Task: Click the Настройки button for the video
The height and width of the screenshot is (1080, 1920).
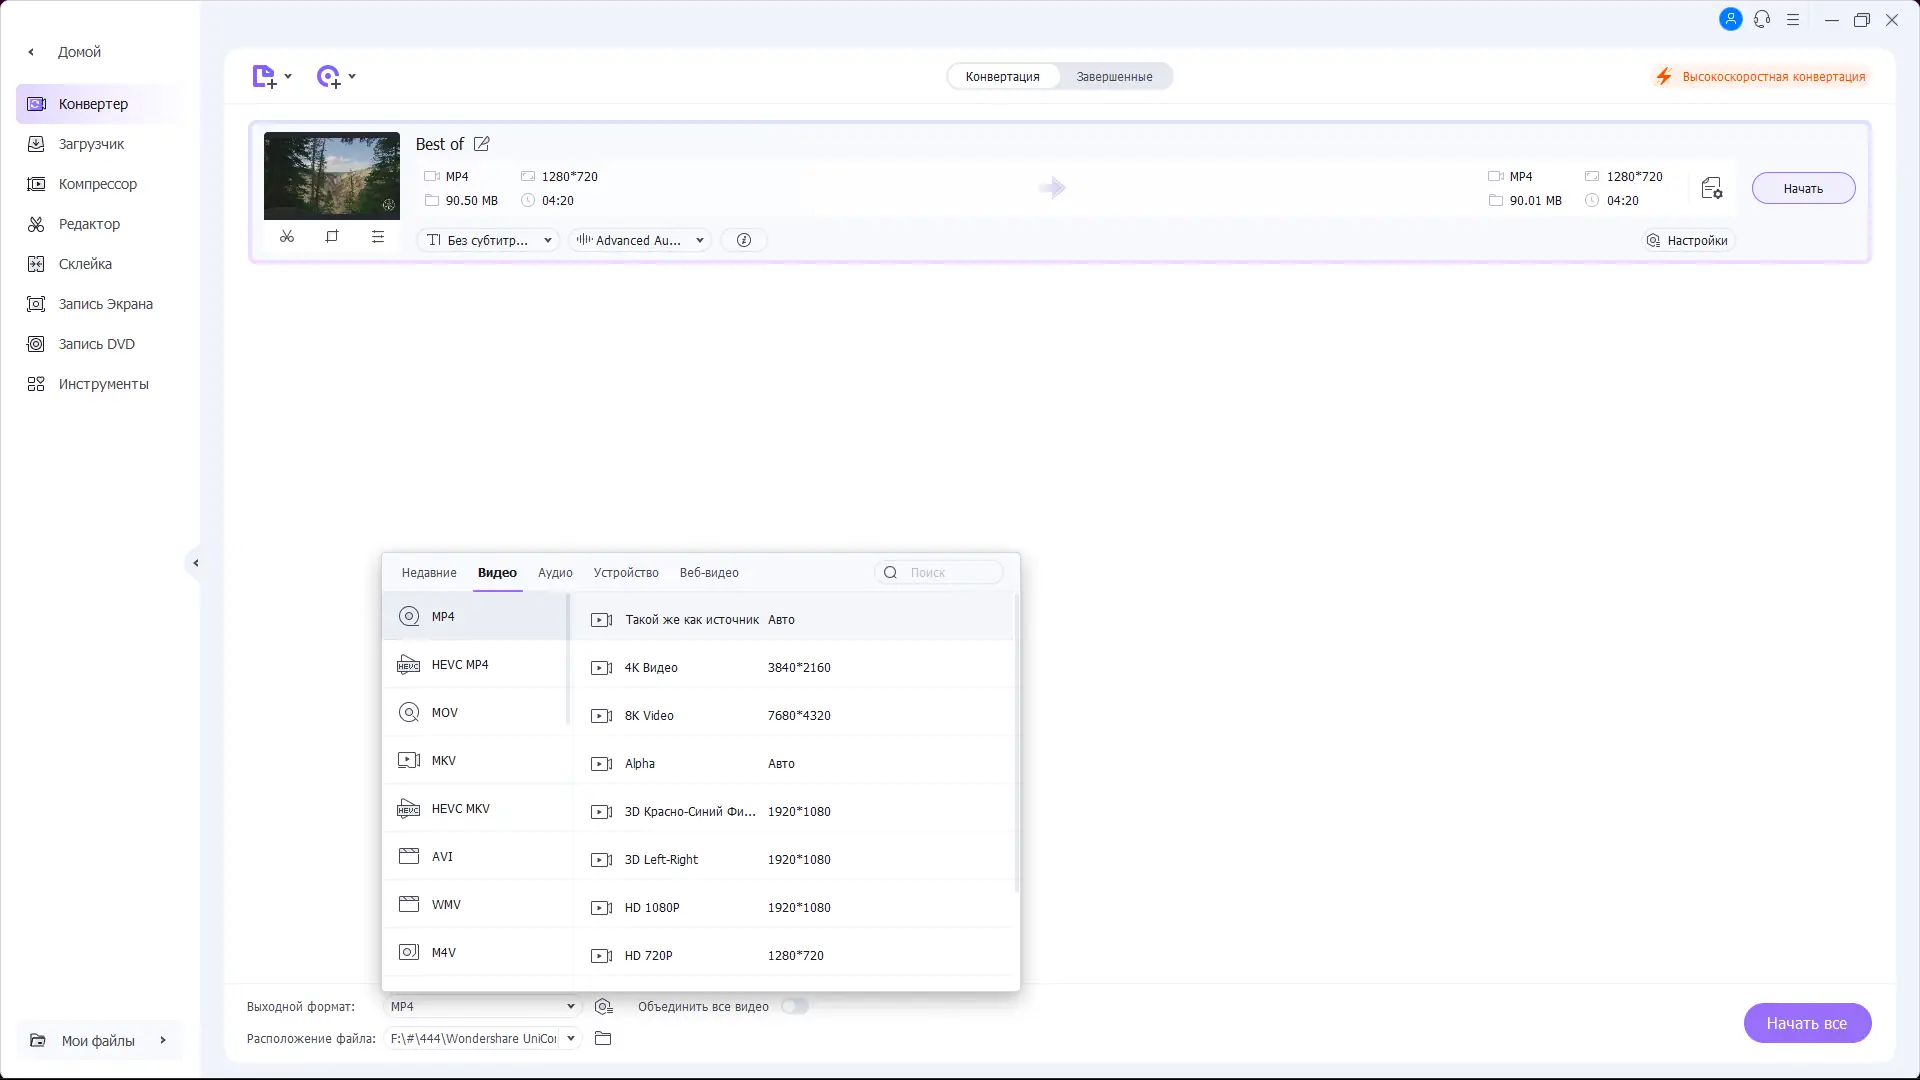Action: click(1687, 240)
